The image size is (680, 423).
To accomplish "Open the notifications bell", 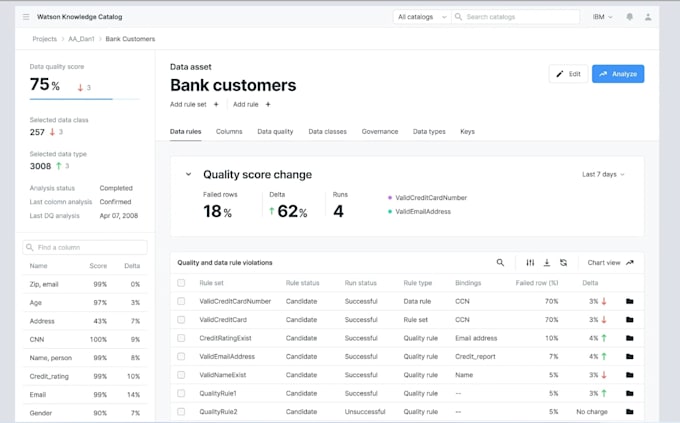I will click(629, 17).
